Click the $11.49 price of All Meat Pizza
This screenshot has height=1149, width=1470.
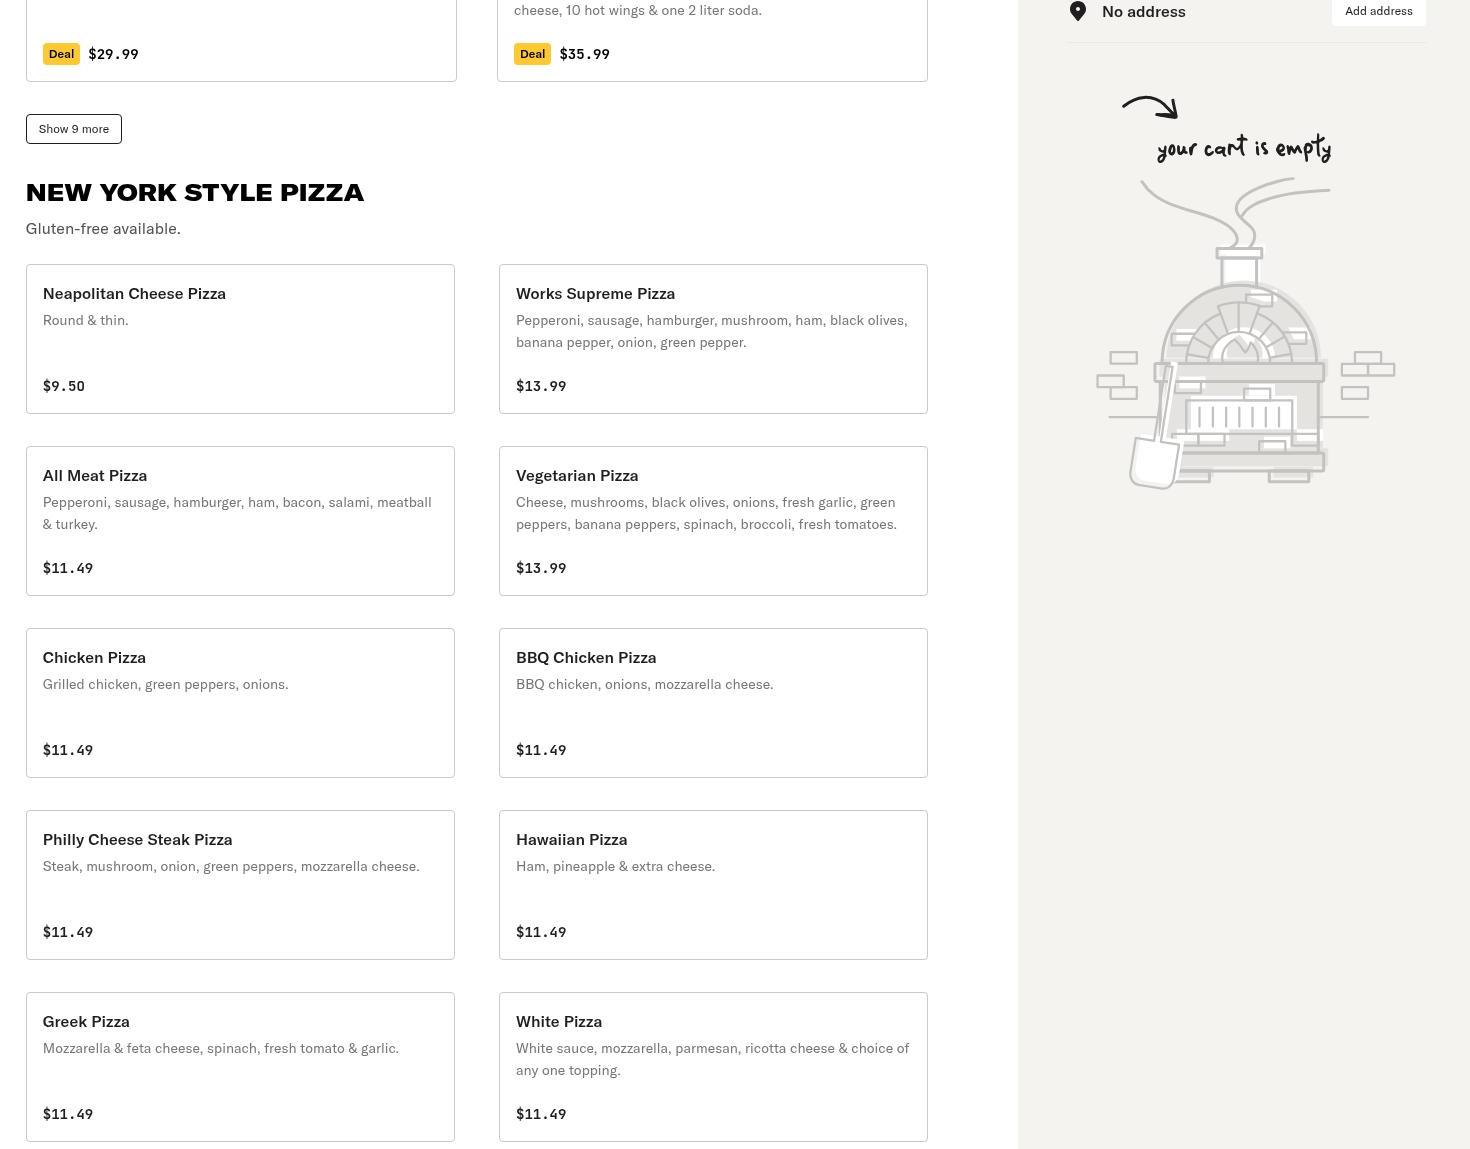click(x=68, y=568)
